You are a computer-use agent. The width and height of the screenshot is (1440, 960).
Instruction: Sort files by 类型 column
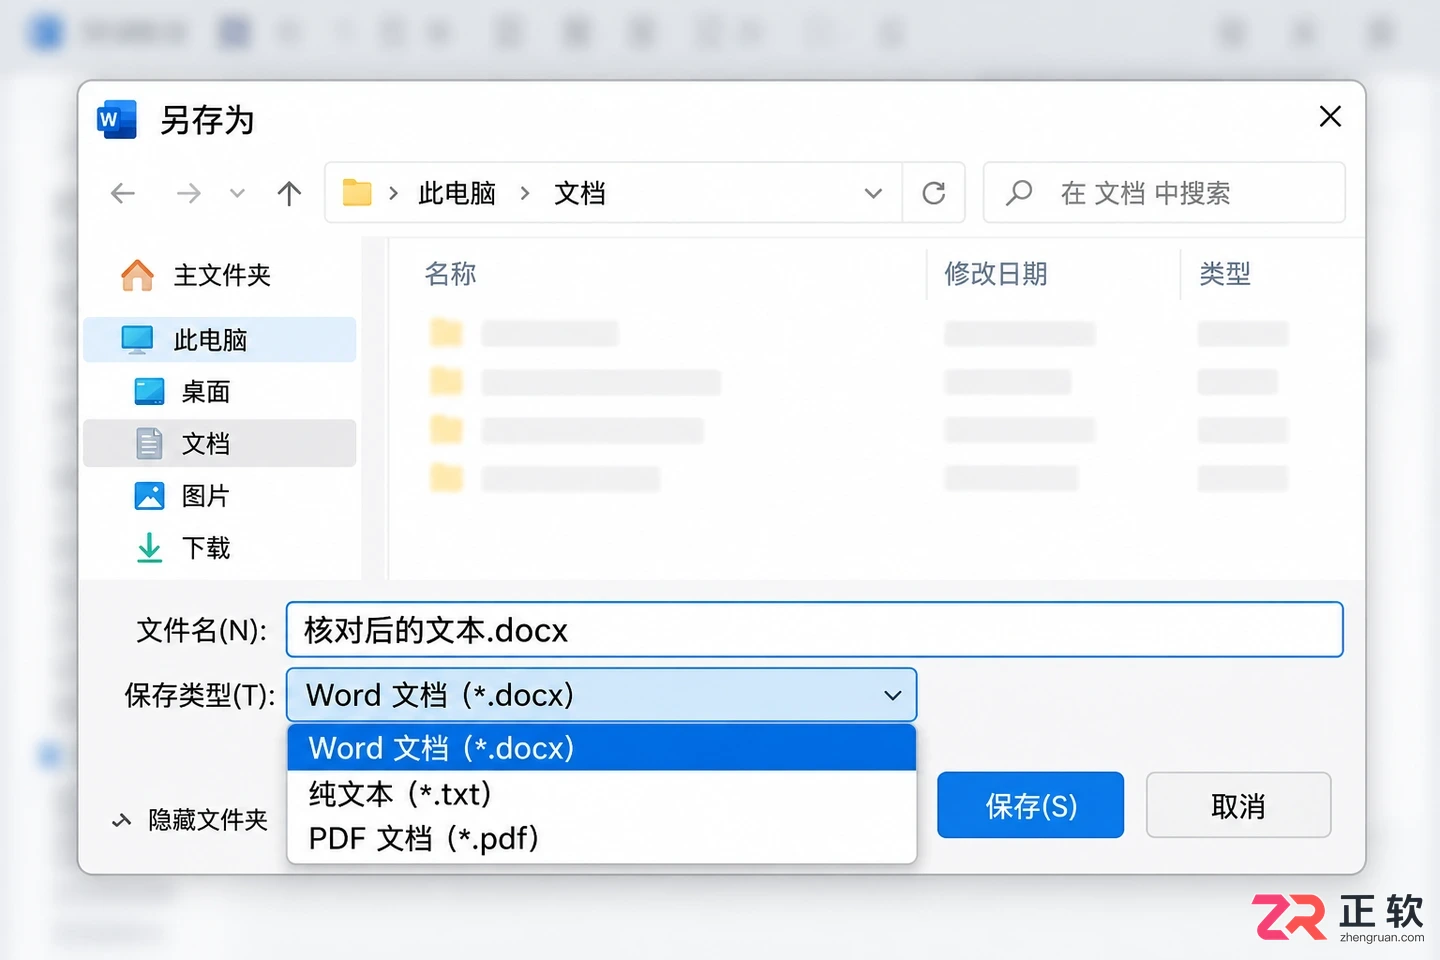point(1225,274)
